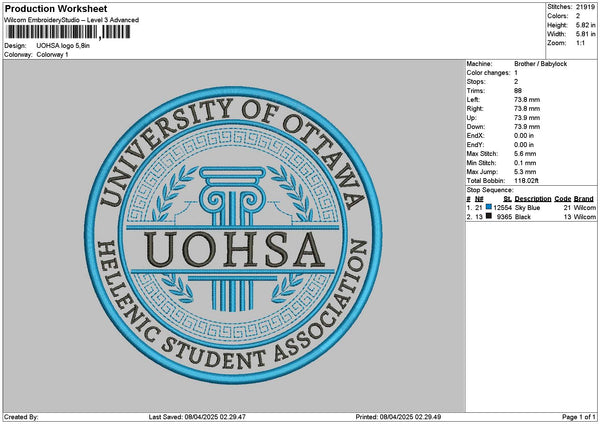Select the UOHSA embroidery design preview
The height and width of the screenshot is (424, 600).
233,235
